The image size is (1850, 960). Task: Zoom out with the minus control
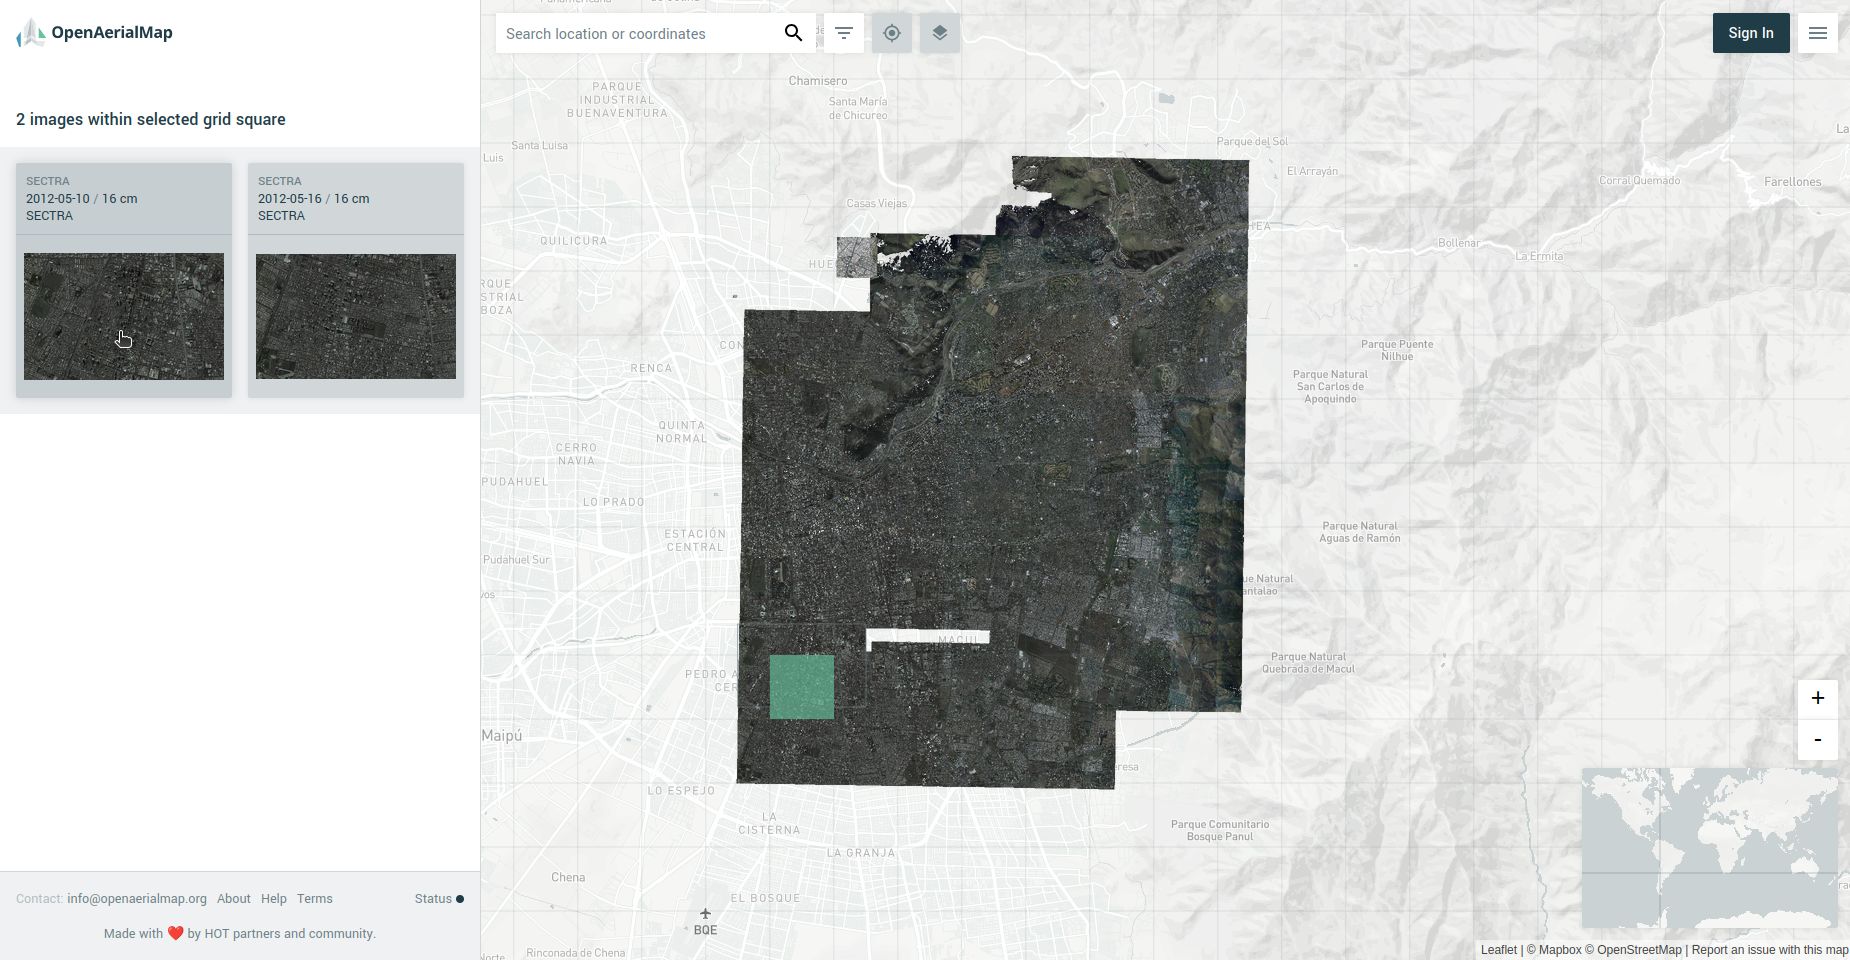coord(1817,740)
